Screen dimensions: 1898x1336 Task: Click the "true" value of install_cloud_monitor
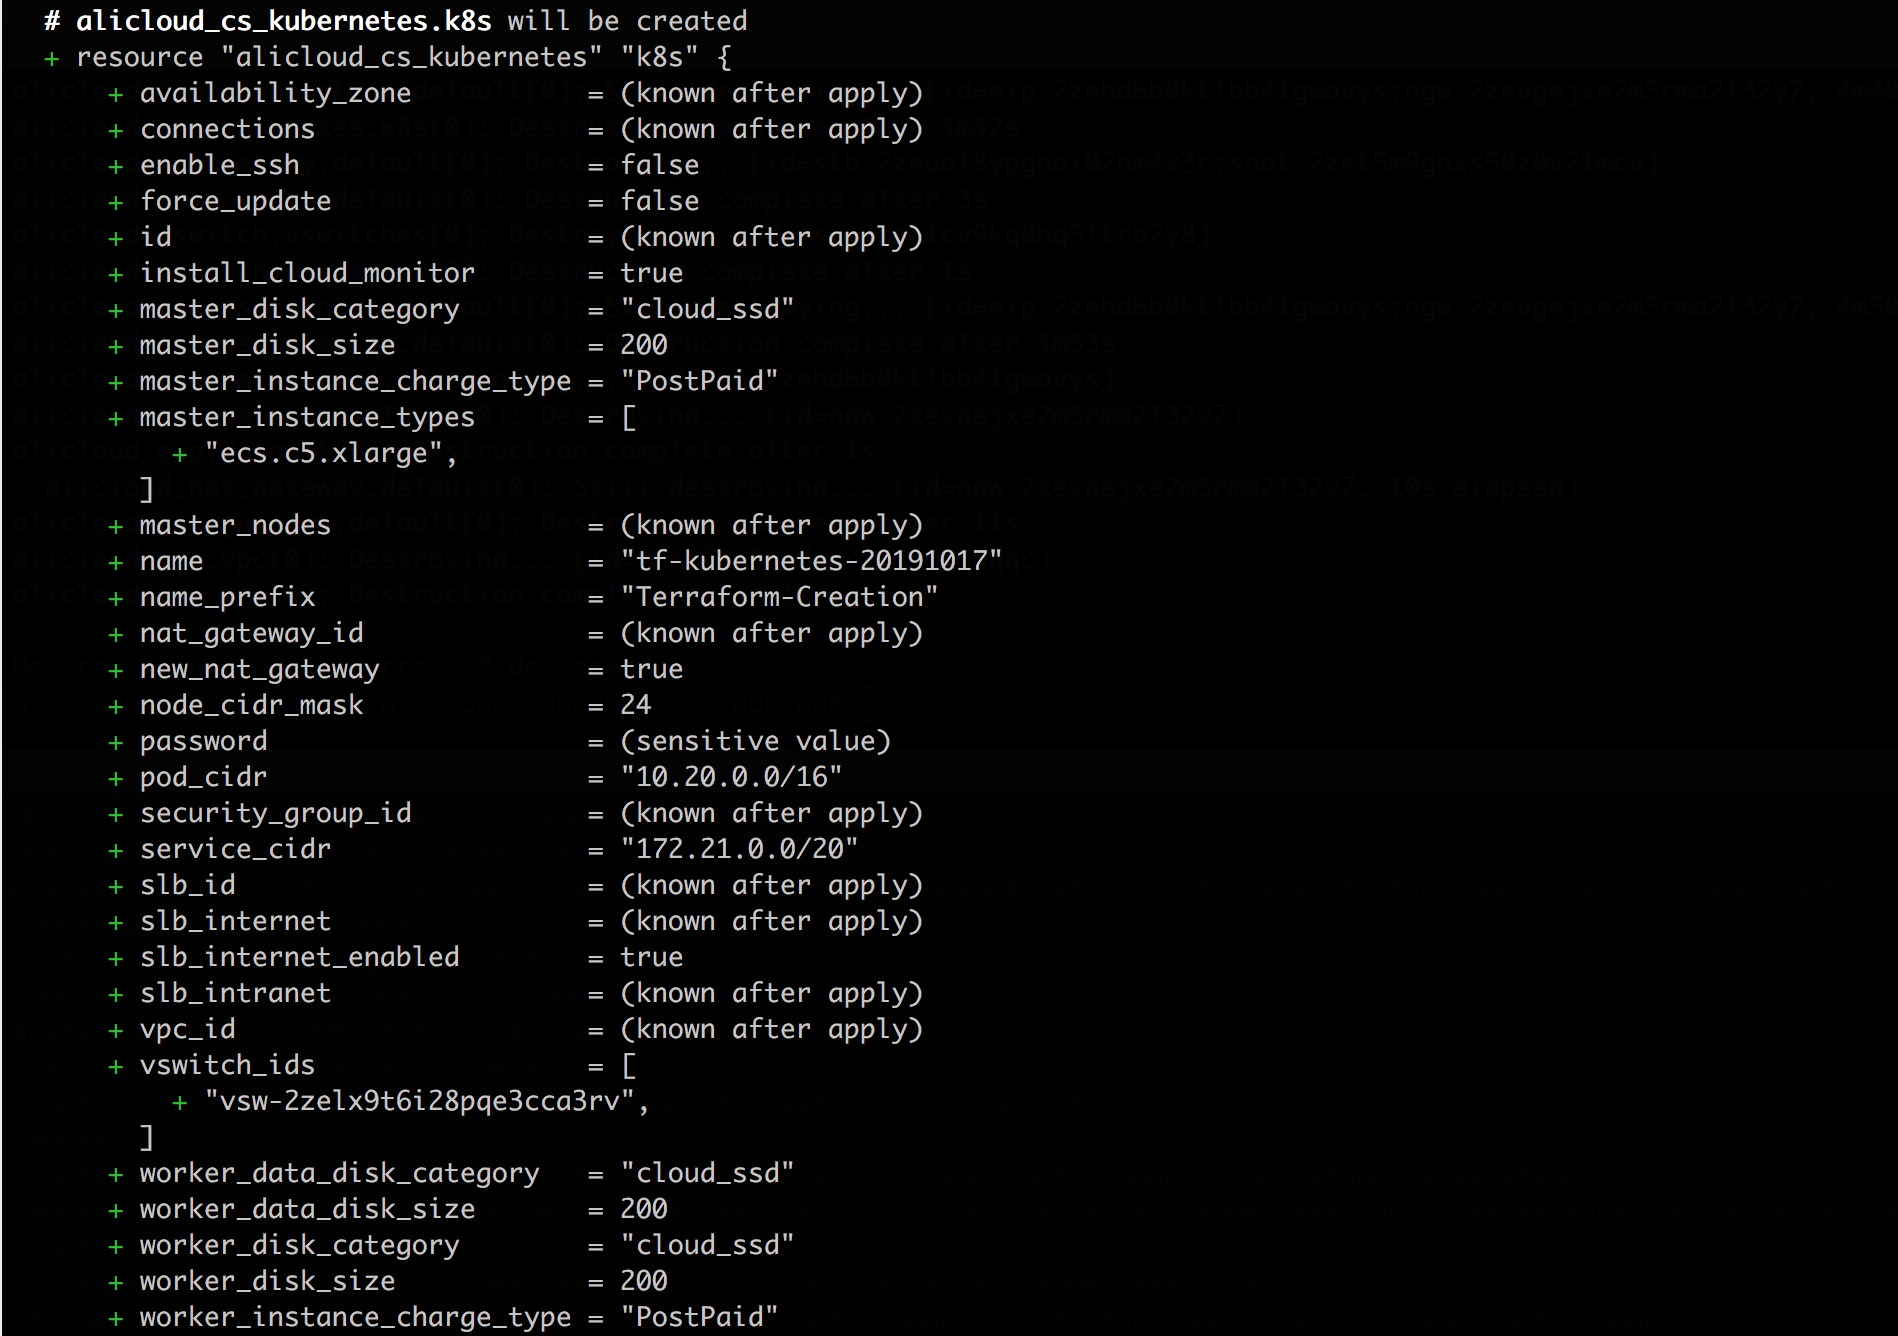pos(652,273)
